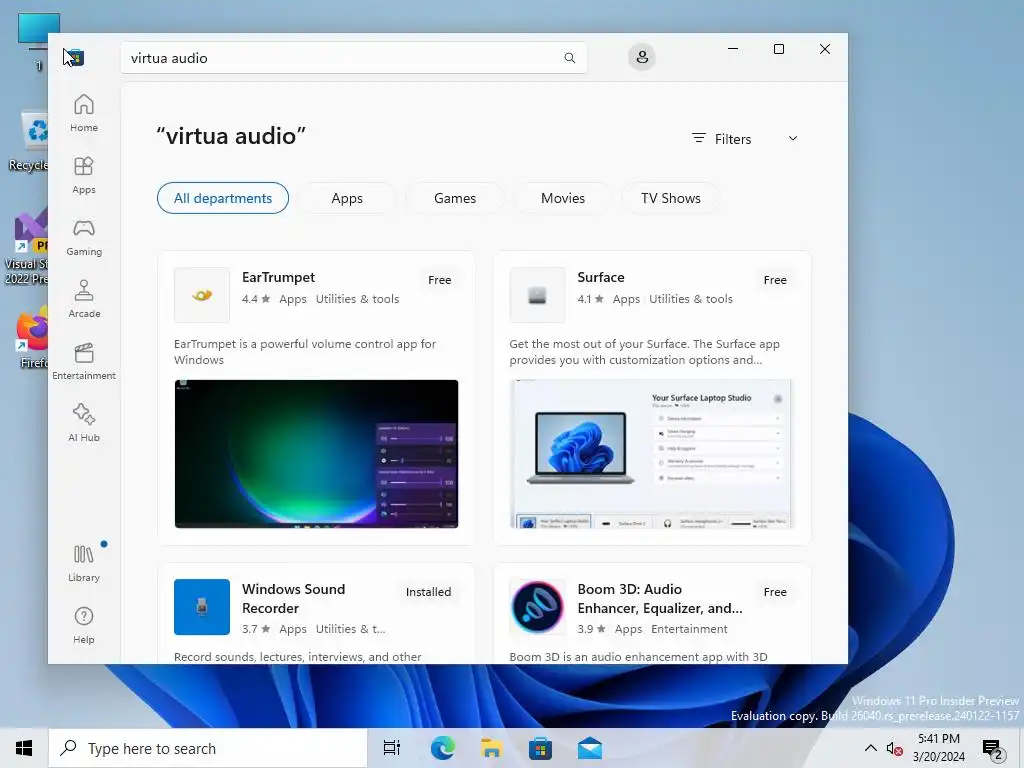This screenshot has height=768, width=1024.
Task: Click the 3.9 star rating of Boom 3D
Action: point(591,629)
